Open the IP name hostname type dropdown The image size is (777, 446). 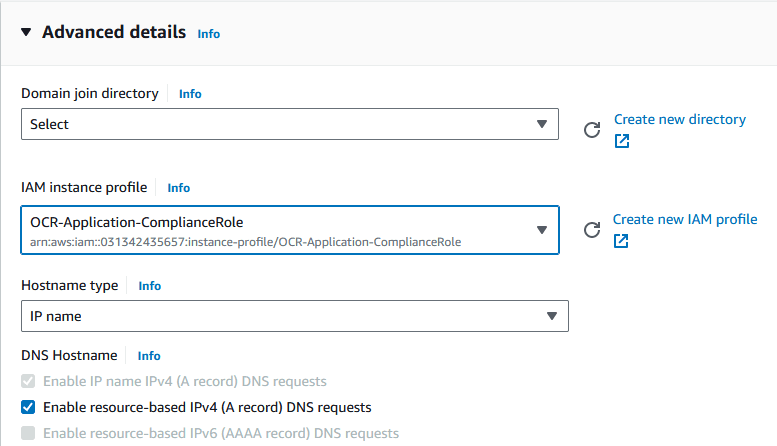click(295, 316)
